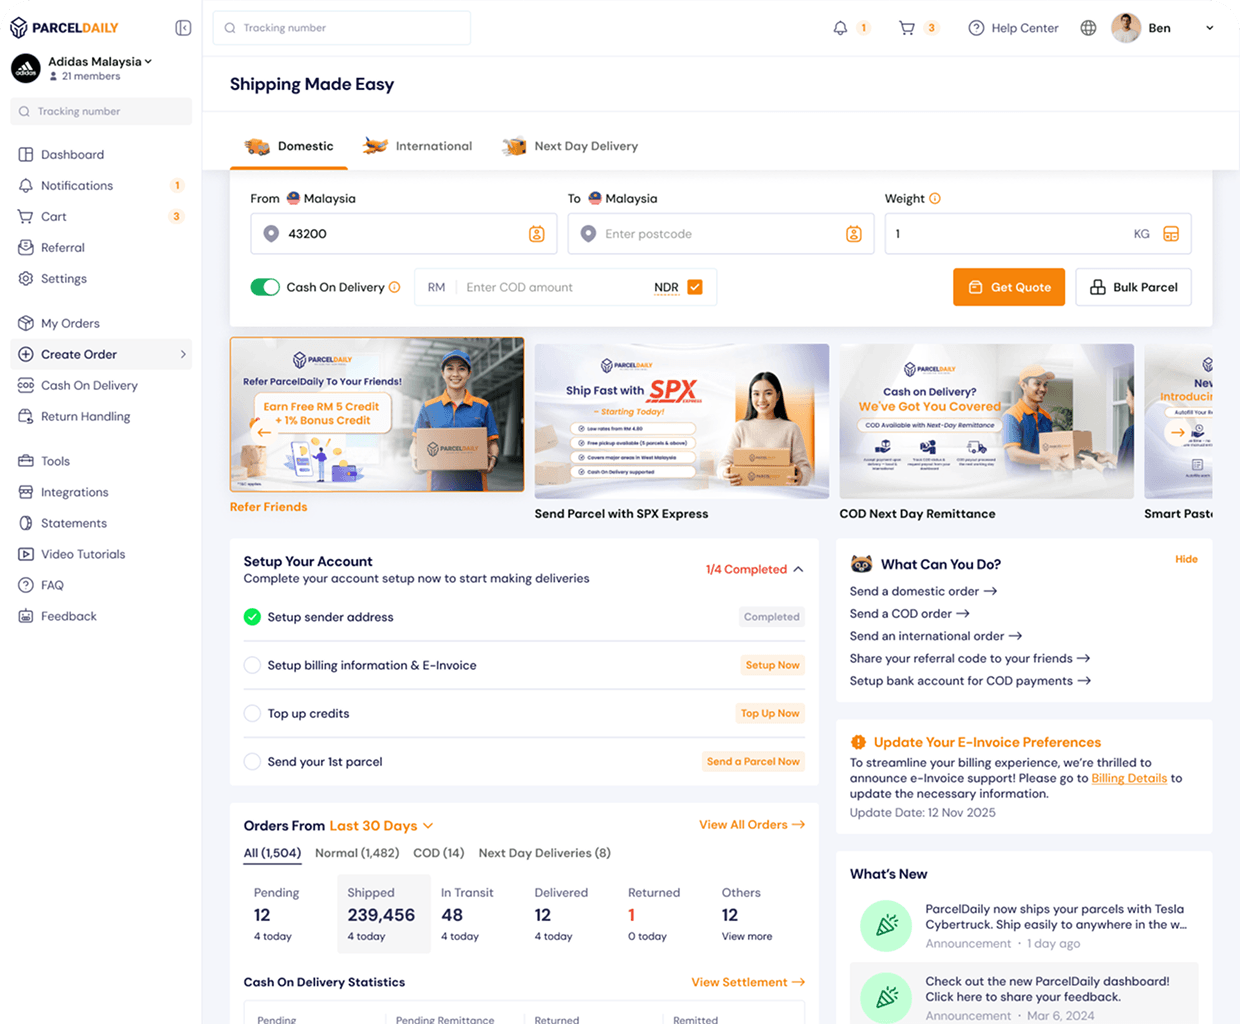Expand the Create Order submenu arrow
1240x1024 pixels.
click(x=183, y=354)
